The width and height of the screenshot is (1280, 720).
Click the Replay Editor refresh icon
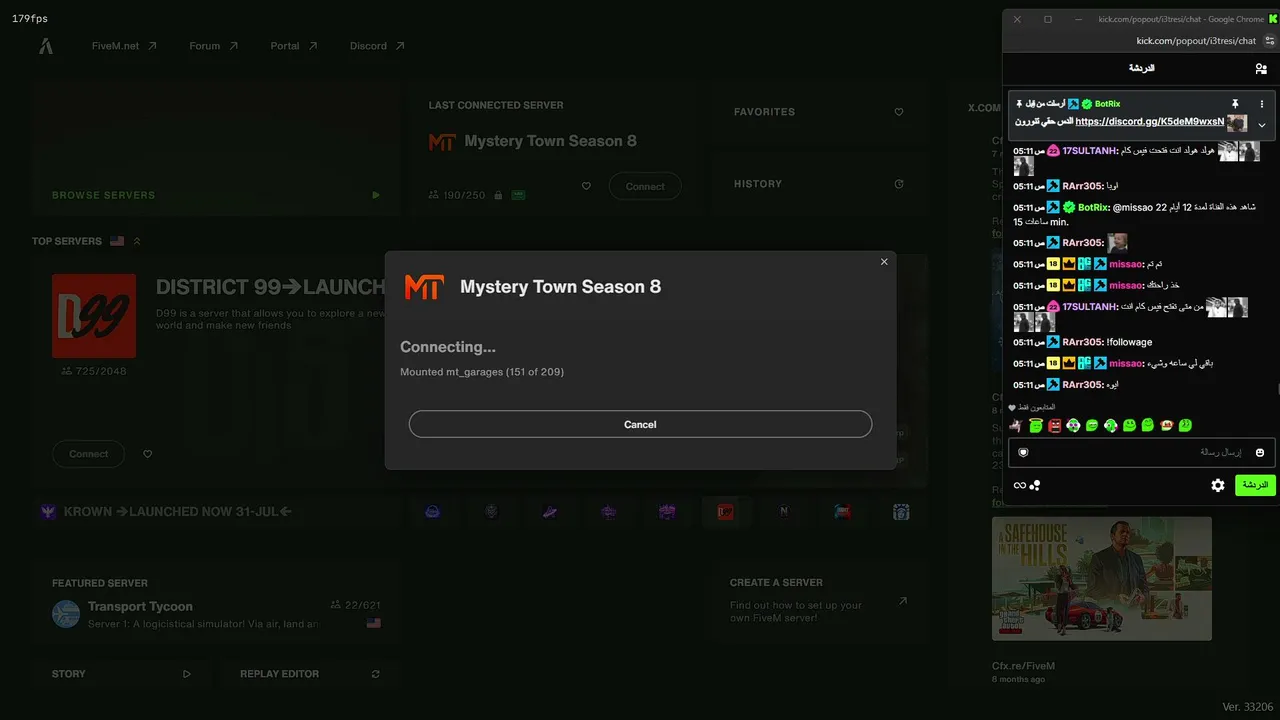coord(376,674)
